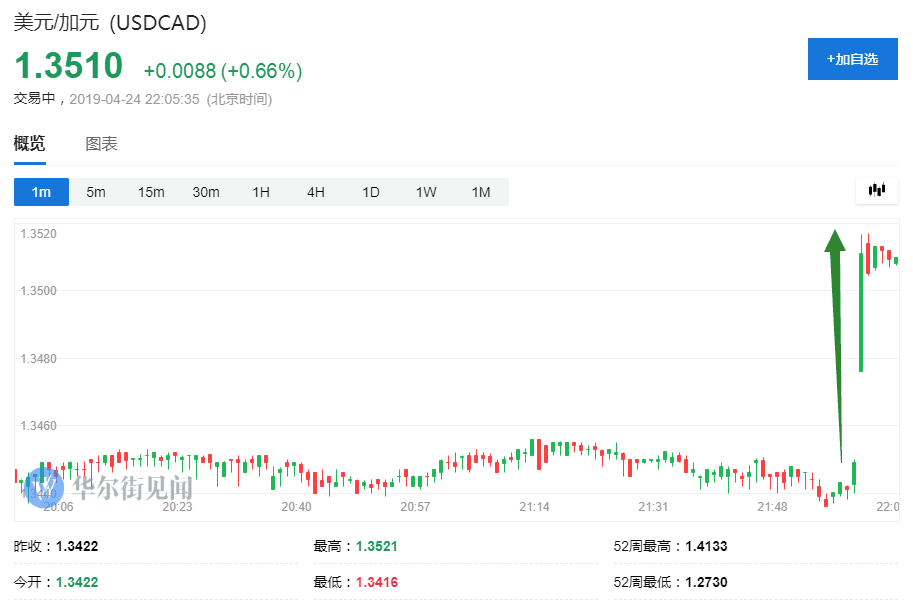913x609 pixels.
Task: Select the 1m timeframe
Action: 41,192
